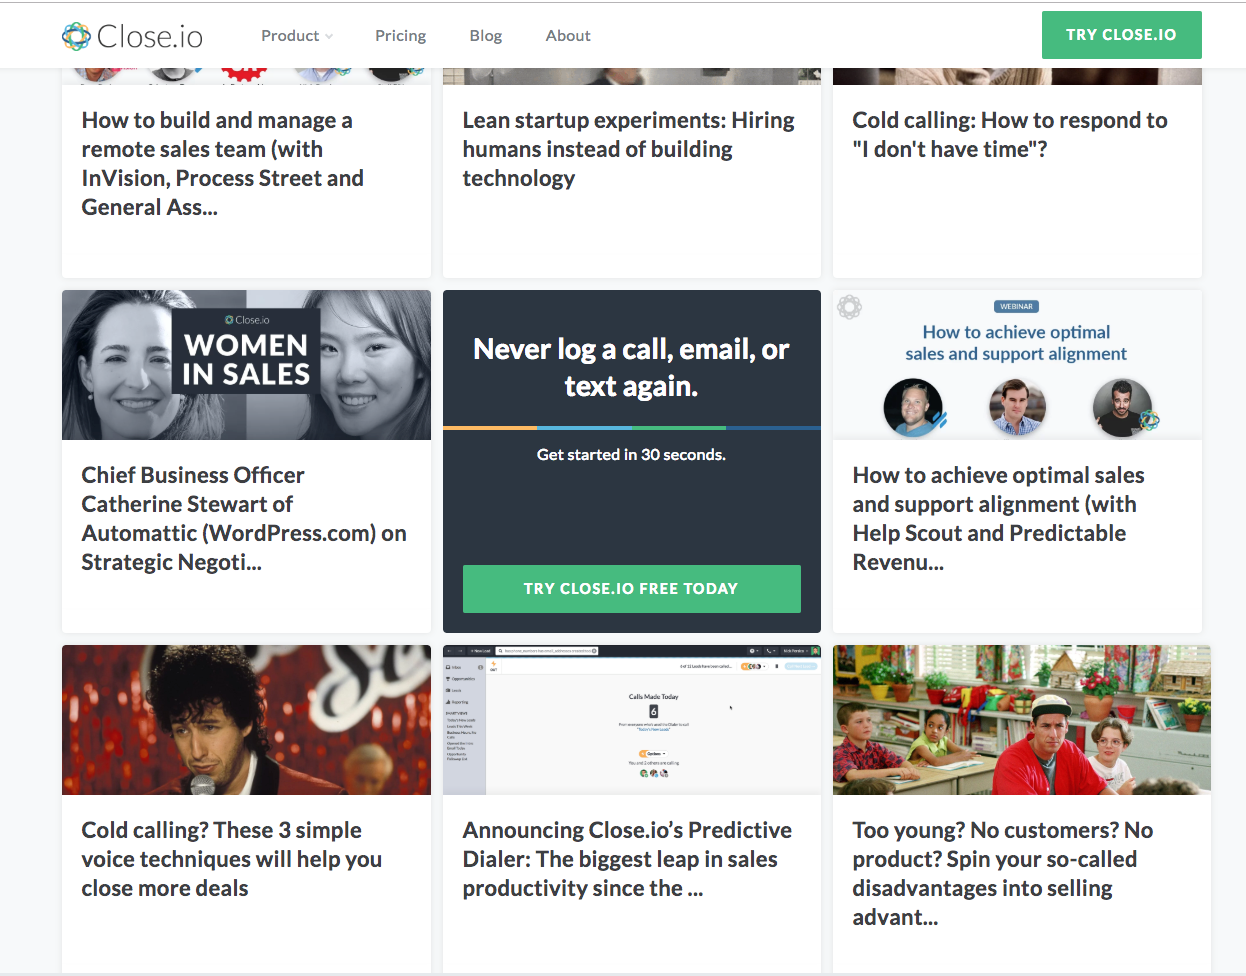This screenshot has height=976, width=1246.
Task: Click the Close.io logo icon
Action: (76, 36)
